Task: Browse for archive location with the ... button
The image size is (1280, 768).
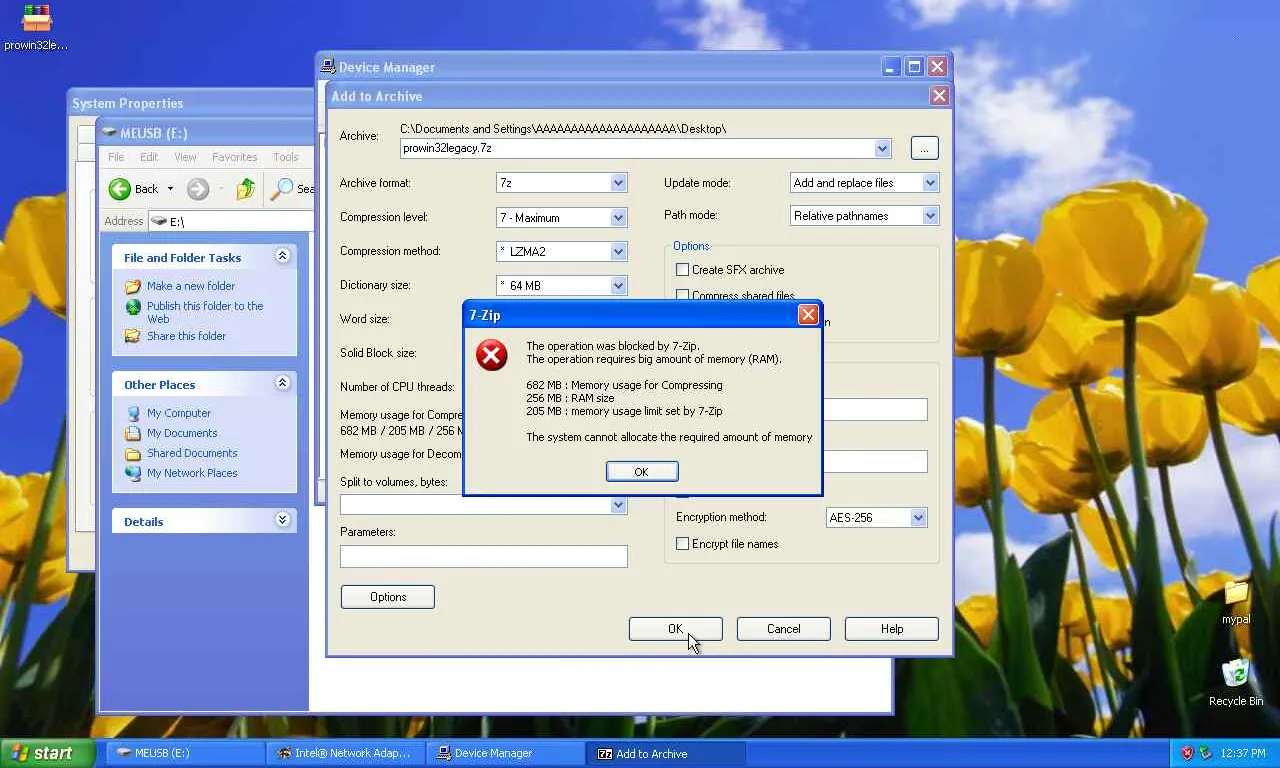Action: pyautogui.click(x=924, y=148)
